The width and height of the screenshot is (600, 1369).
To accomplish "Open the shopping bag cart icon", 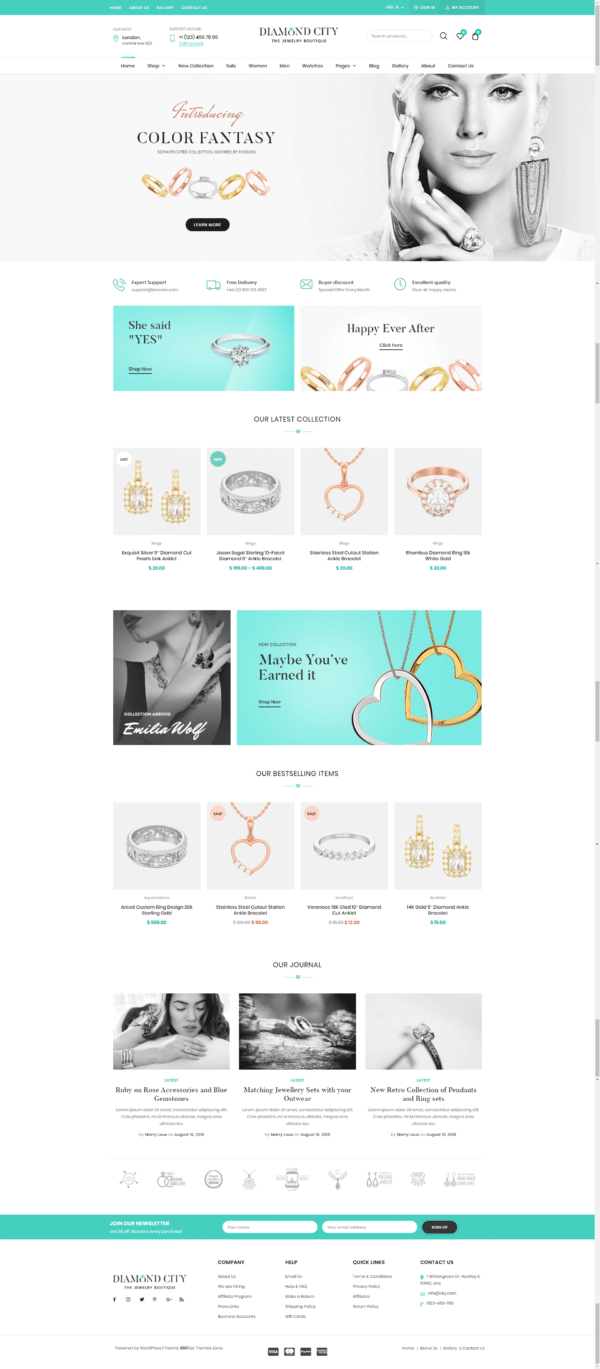I will coord(475,36).
